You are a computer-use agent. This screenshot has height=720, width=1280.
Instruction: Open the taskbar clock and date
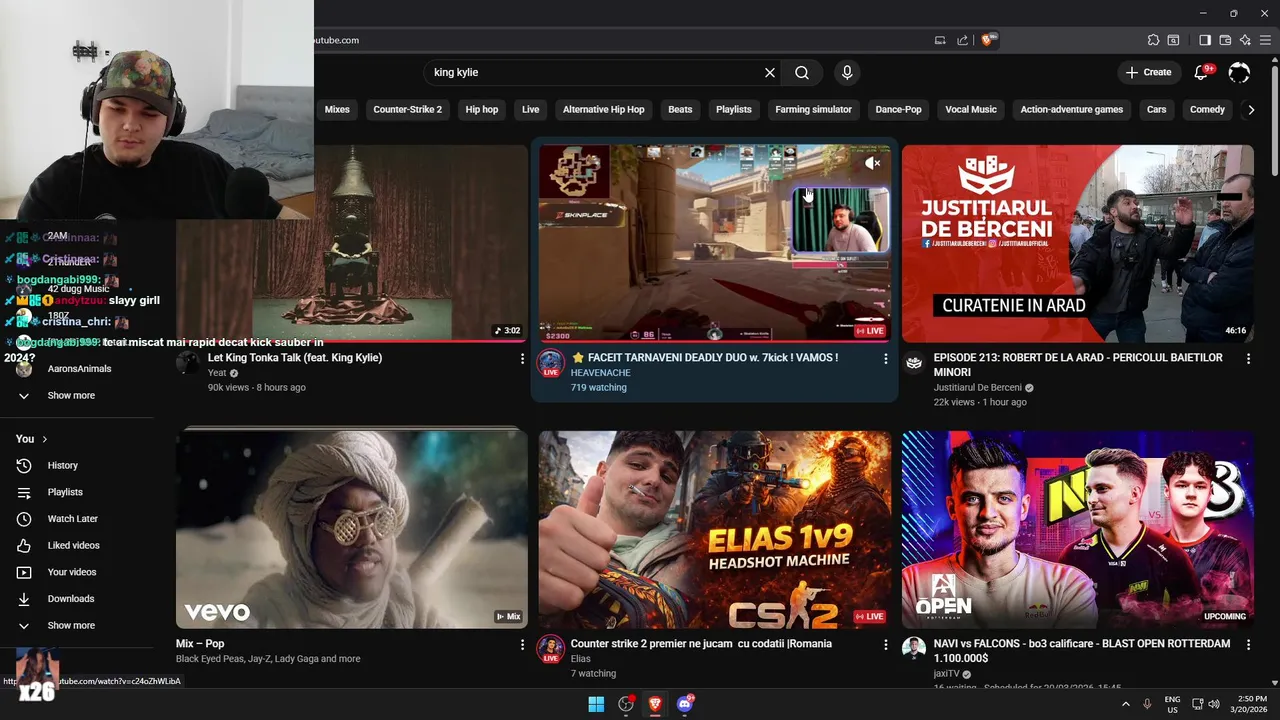click(1248, 704)
